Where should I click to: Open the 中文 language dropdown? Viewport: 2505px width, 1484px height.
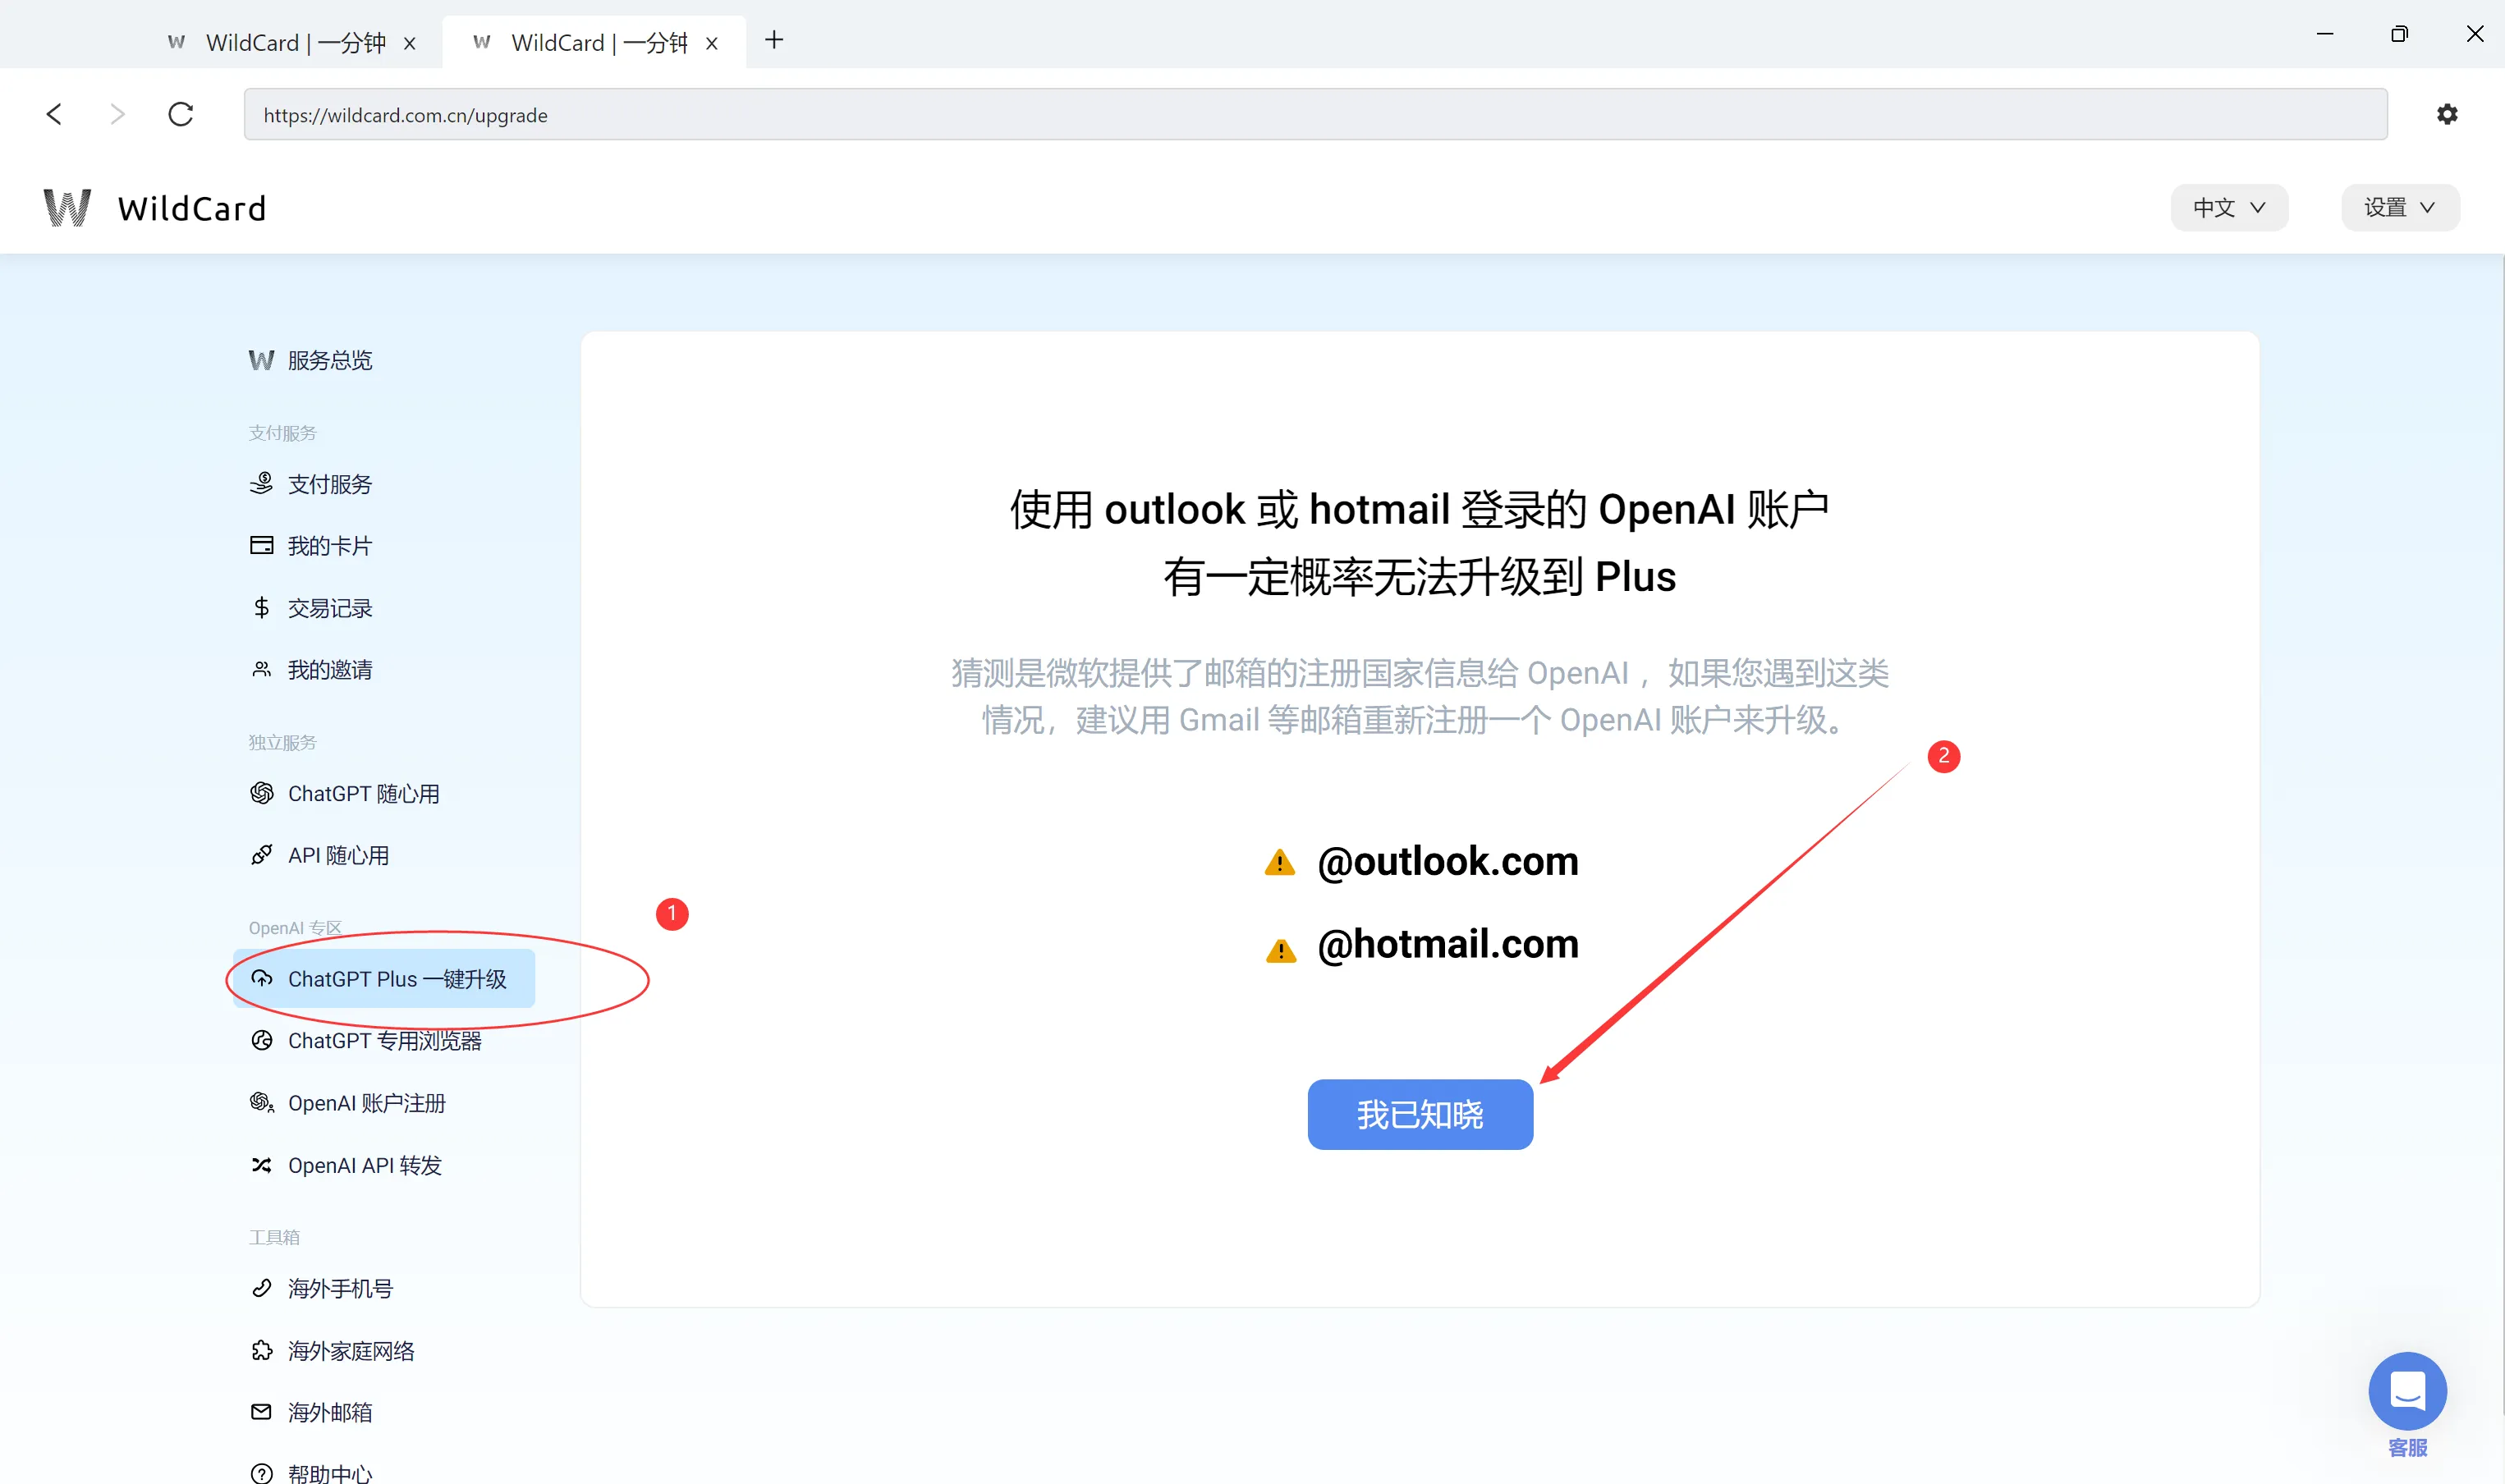coord(2228,207)
